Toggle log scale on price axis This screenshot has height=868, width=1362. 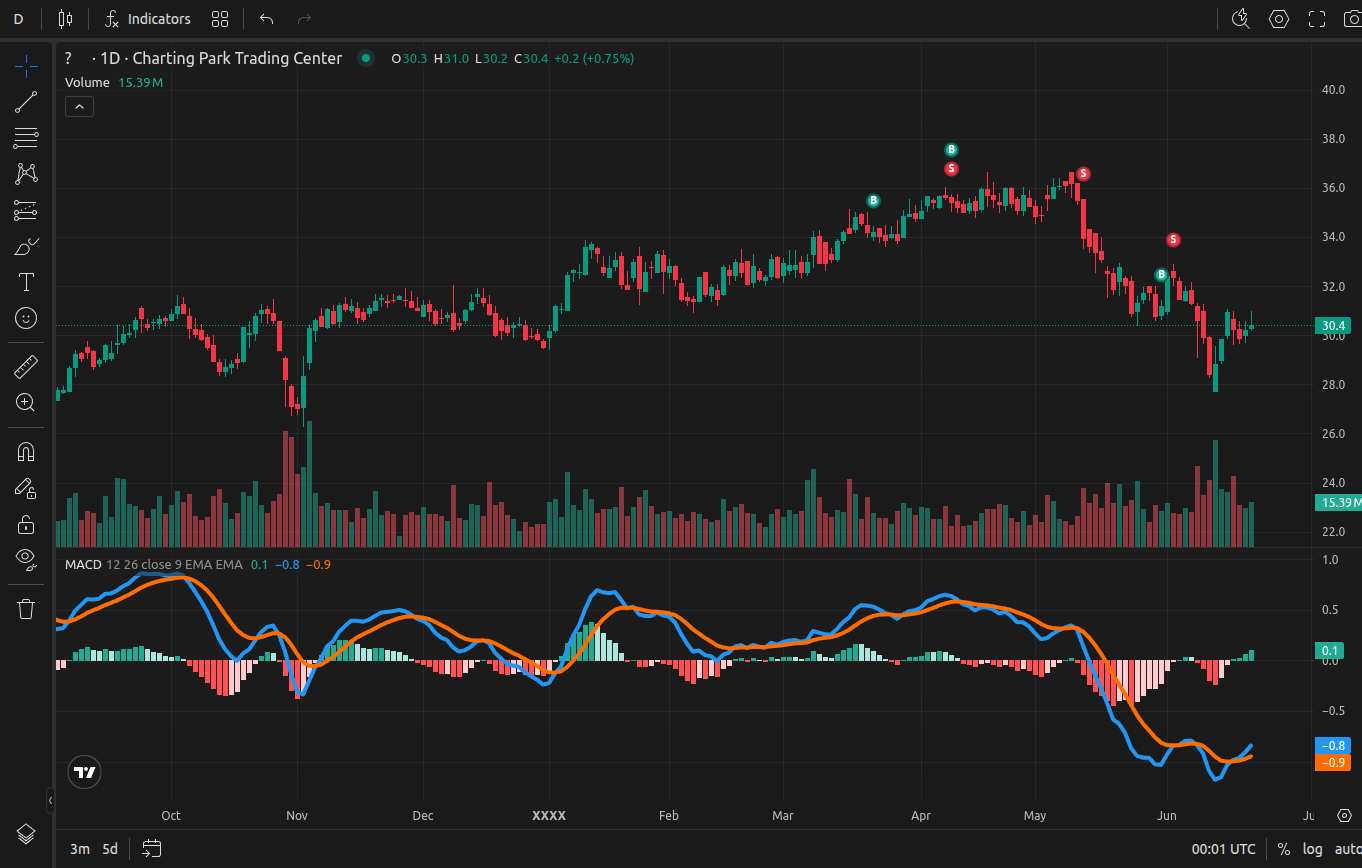(x=1312, y=849)
